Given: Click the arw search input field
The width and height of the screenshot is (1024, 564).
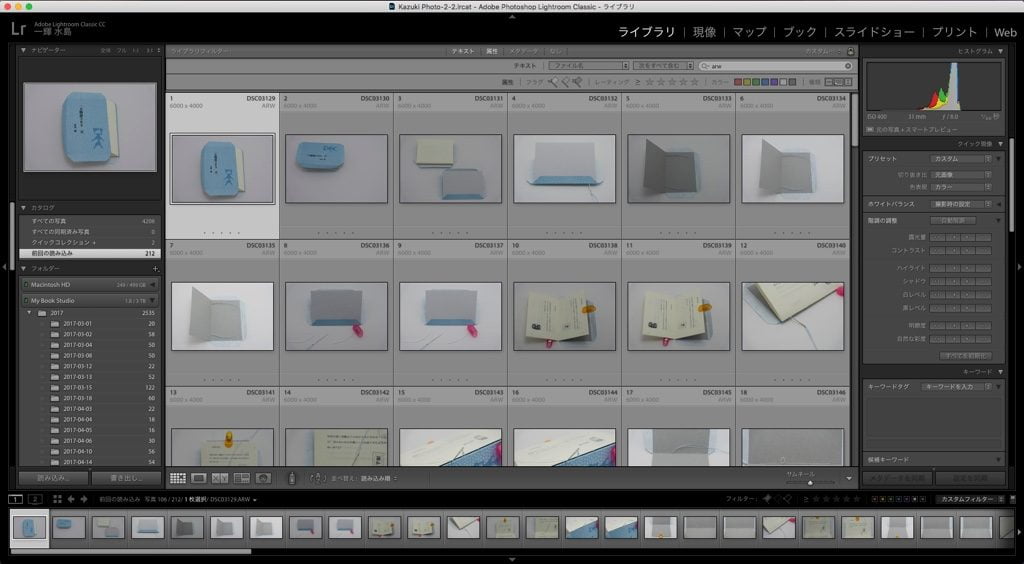Looking at the screenshot, I should pyautogui.click(x=776, y=66).
